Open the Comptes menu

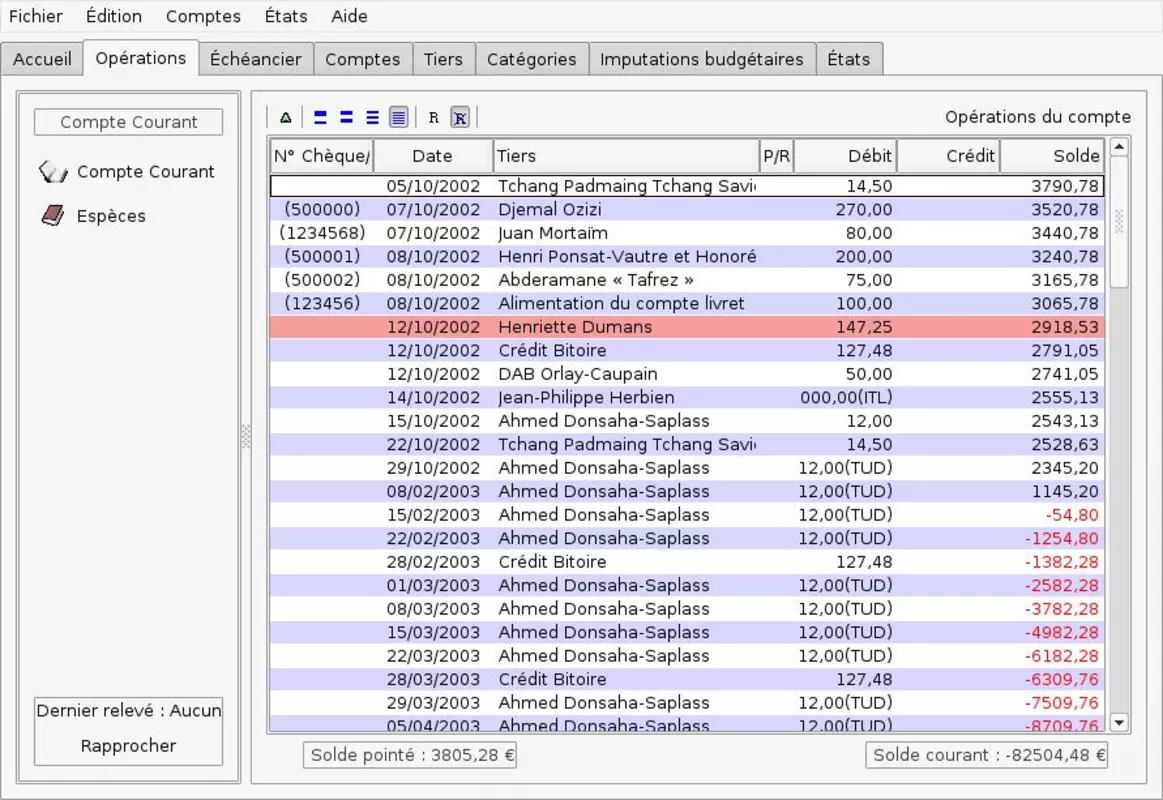click(x=203, y=16)
